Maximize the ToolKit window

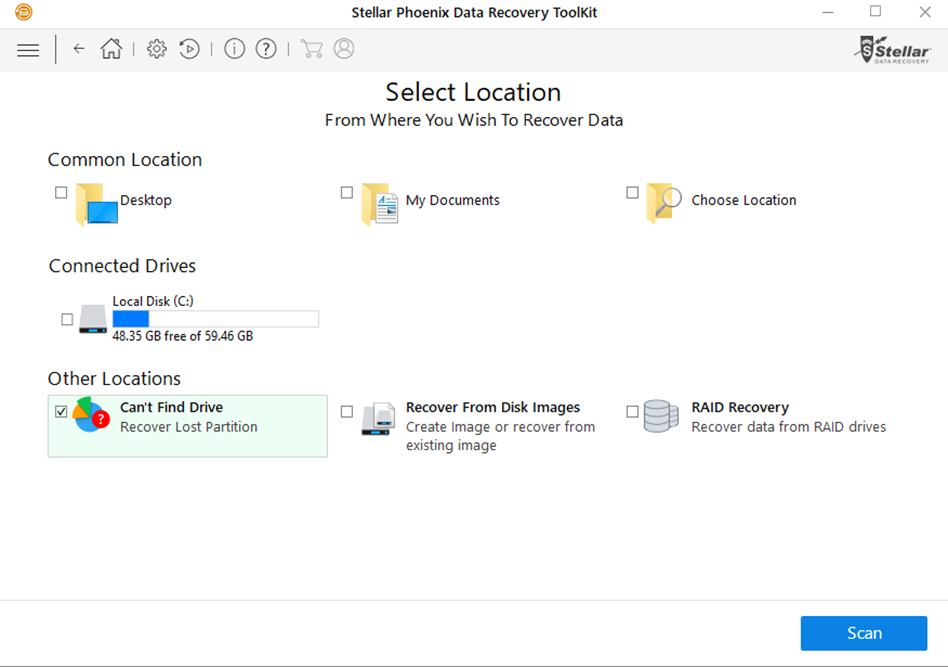875,11
